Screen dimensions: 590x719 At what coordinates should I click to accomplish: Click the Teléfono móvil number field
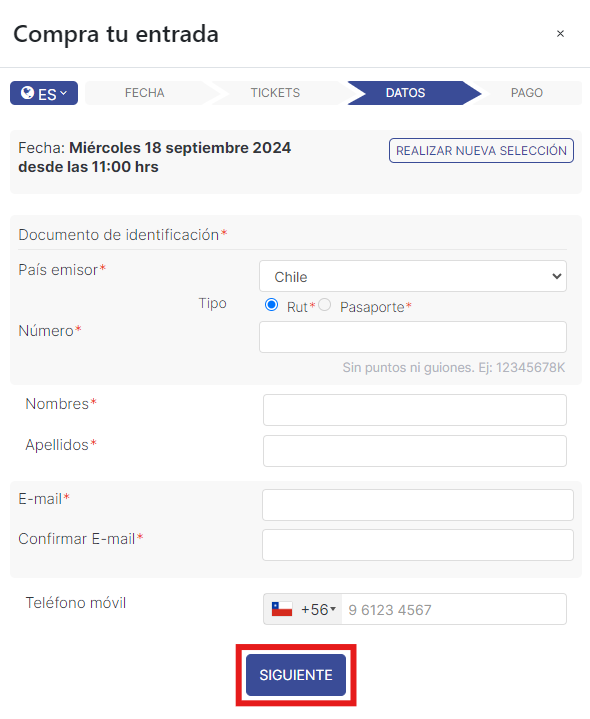click(x=454, y=609)
